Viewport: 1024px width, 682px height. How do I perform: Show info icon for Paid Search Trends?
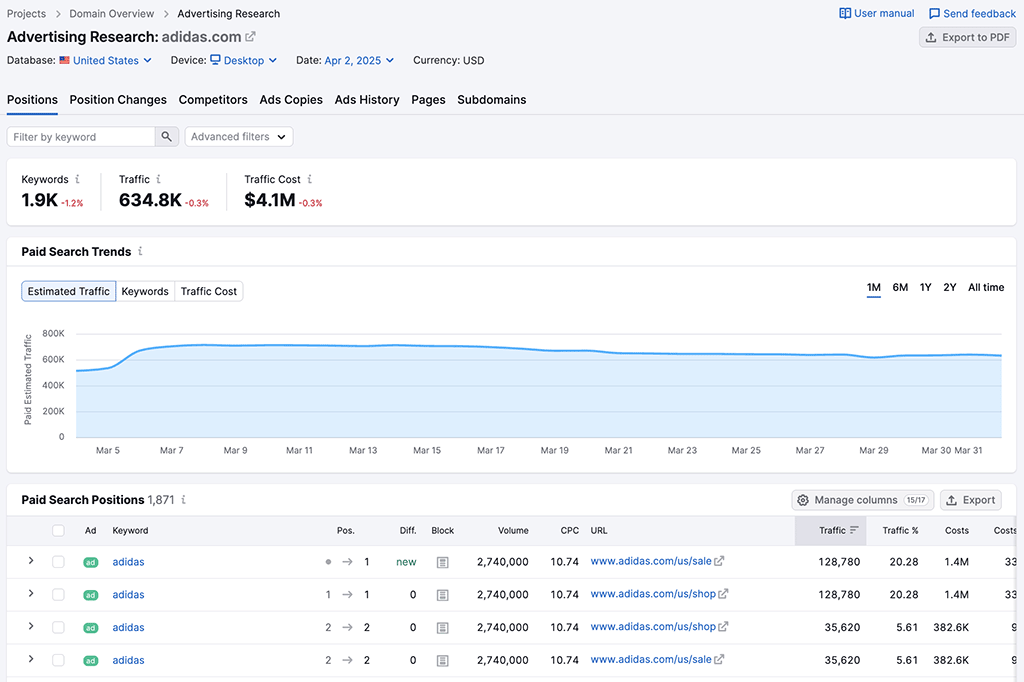pos(140,252)
